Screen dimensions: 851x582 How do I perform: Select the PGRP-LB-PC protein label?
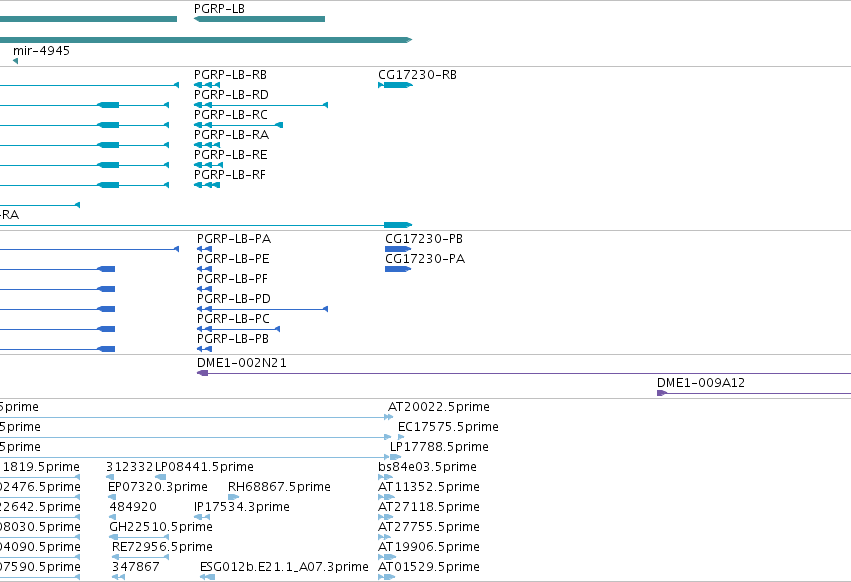point(233,319)
